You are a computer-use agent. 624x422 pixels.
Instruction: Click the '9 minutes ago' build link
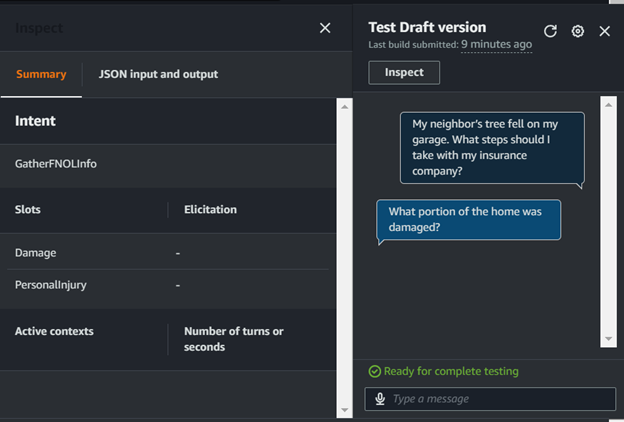click(x=496, y=44)
